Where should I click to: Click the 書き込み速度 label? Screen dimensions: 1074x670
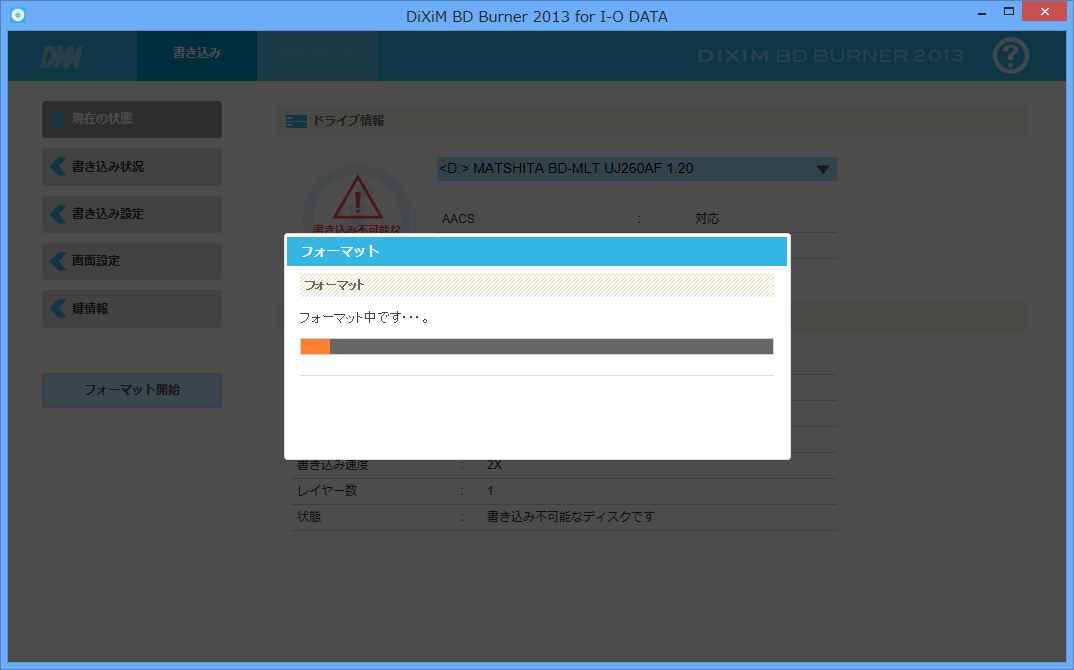tap(333, 465)
